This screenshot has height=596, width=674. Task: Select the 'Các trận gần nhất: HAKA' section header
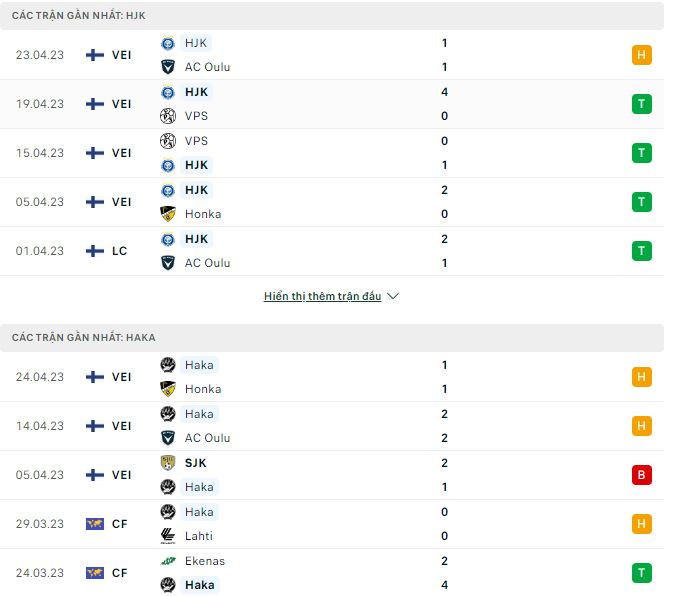[84, 338]
